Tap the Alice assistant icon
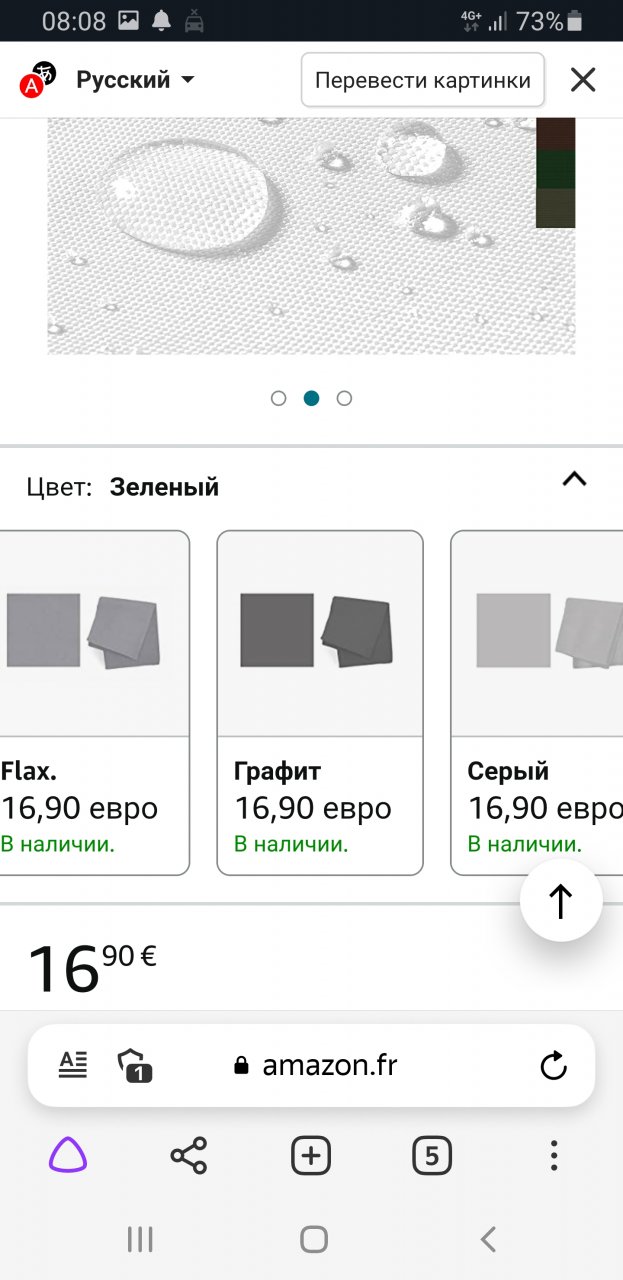This screenshot has height=1280, width=623. [x=68, y=1156]
